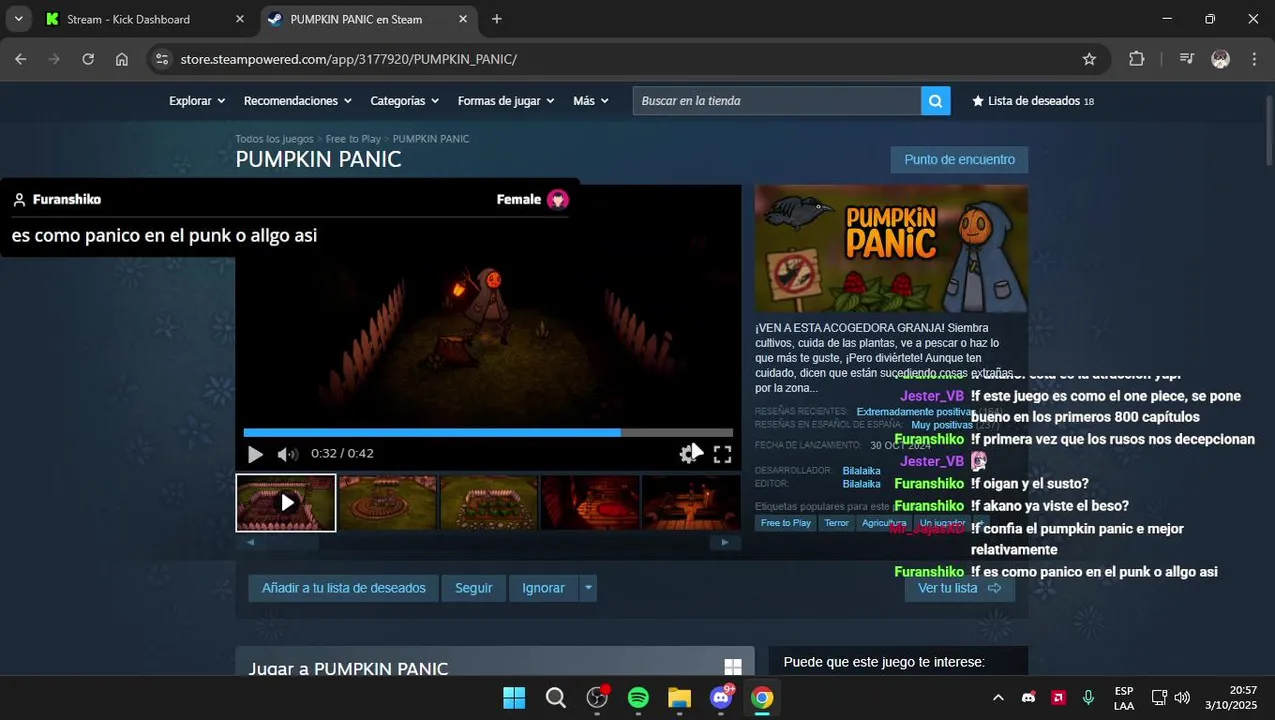This screenshot has height=720, width=1275.
Task: Click the Seguir button
Action: 474,588
